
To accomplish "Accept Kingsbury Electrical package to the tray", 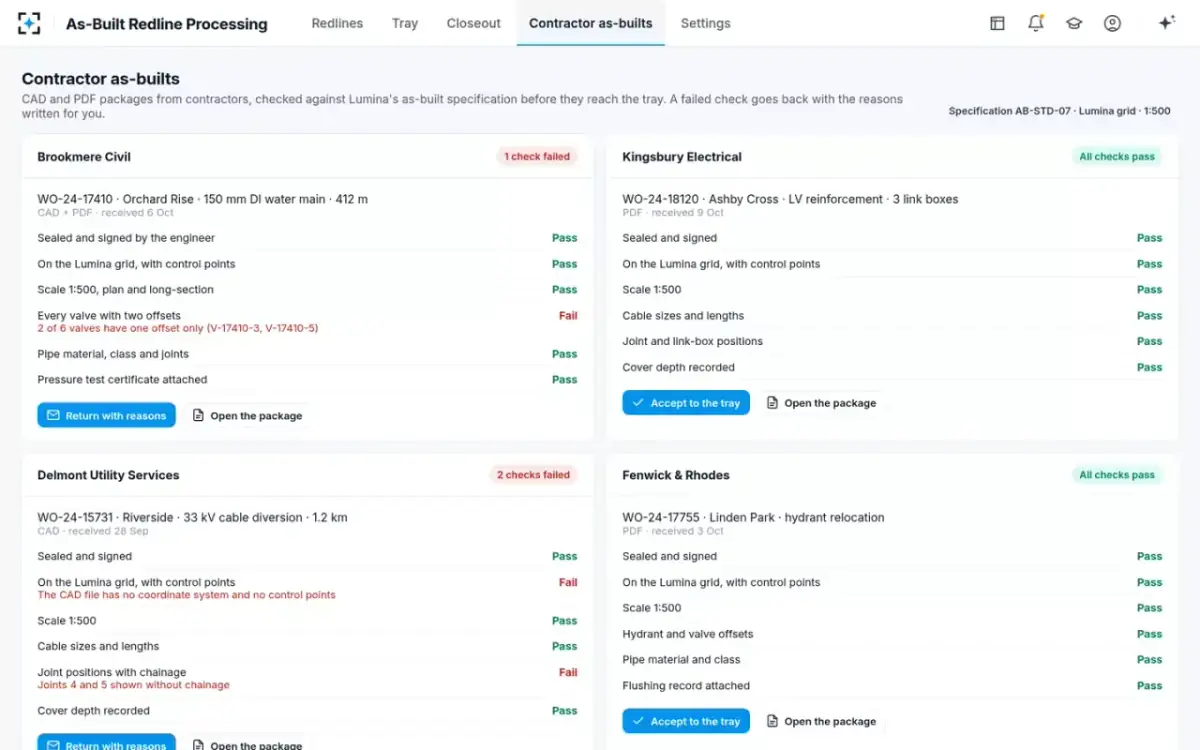I will coord(686,403).
